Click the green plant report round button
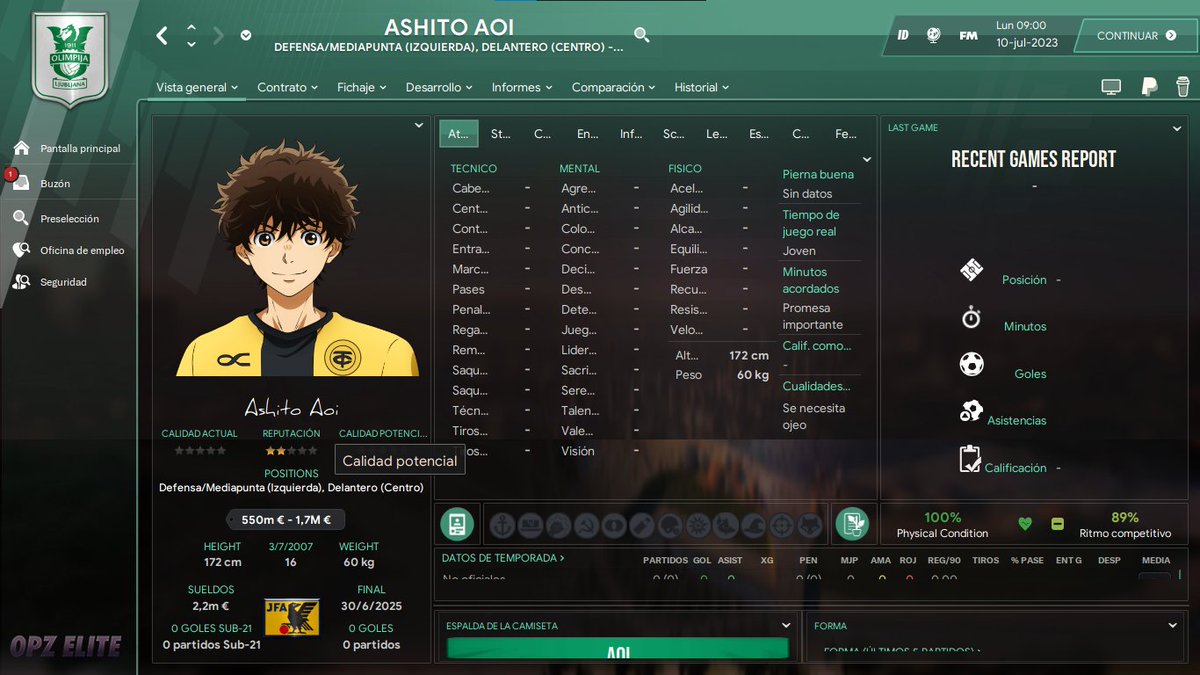The width and height of the screenshot is (1200, 675). (852, 524)
